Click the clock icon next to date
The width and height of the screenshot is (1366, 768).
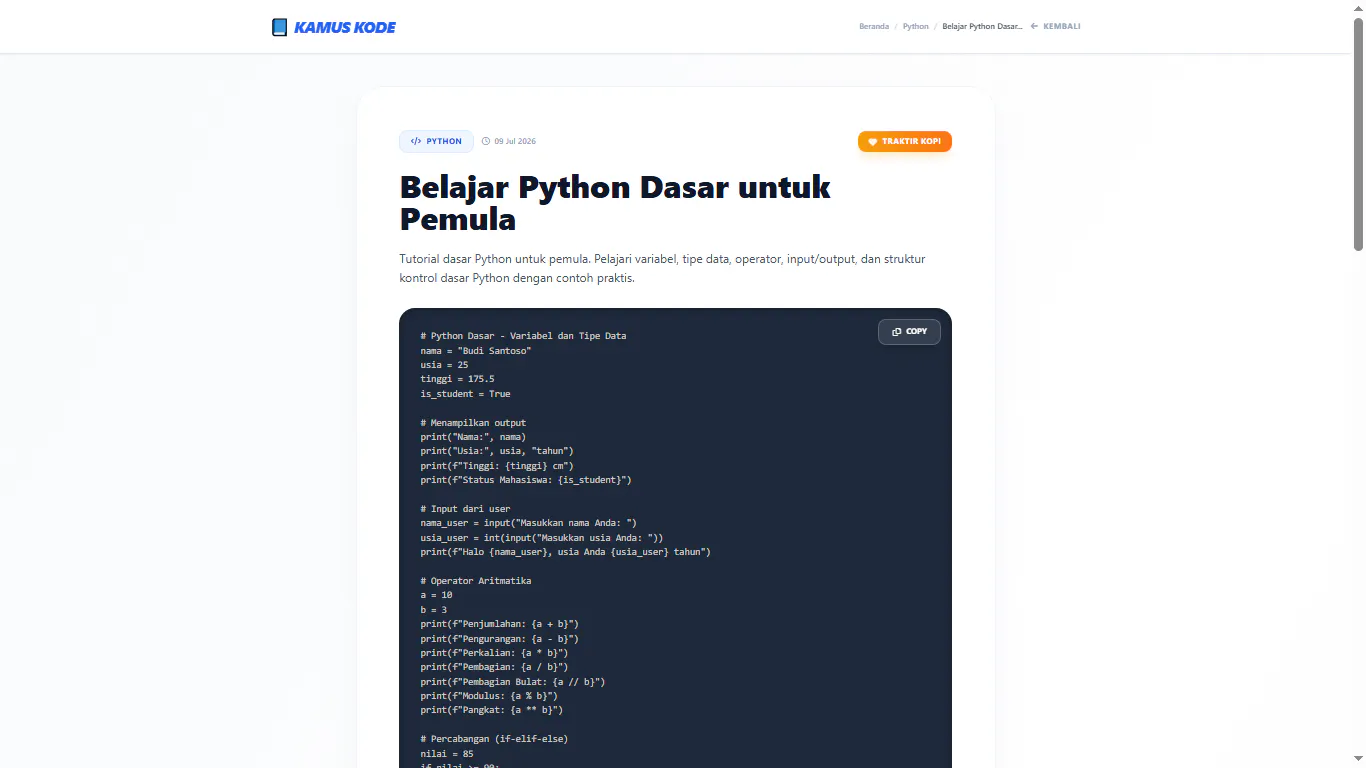[x=486, y=141]
